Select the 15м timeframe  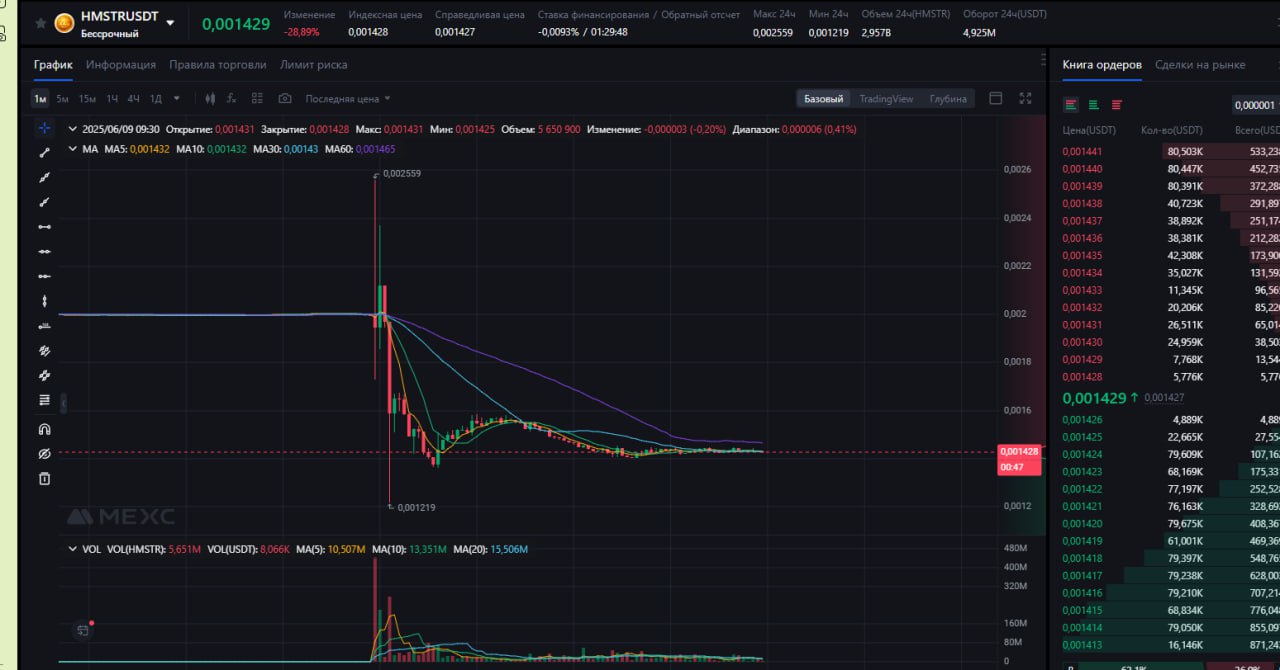click(87, 99)
